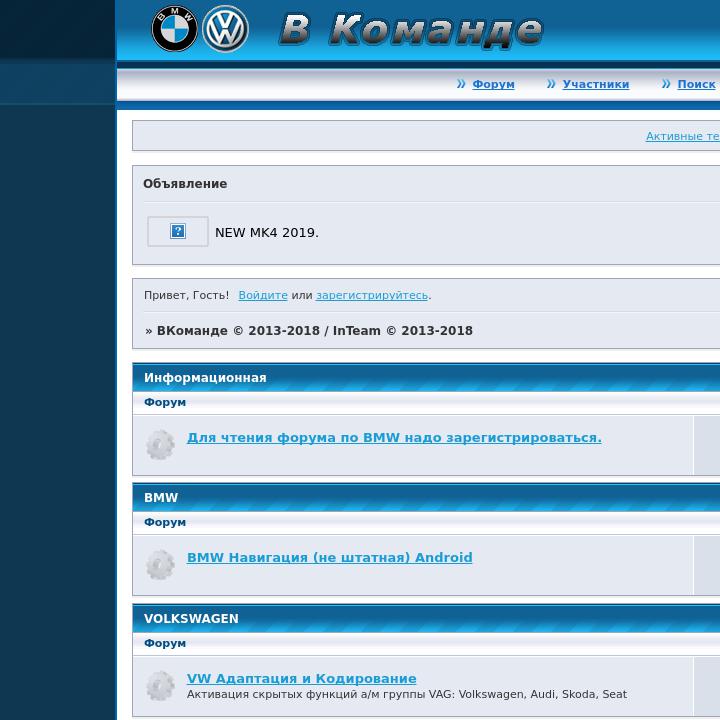Click the VOLKSWAGEN category header
This screenshot has height=720, width=720.
pos(191,619)
